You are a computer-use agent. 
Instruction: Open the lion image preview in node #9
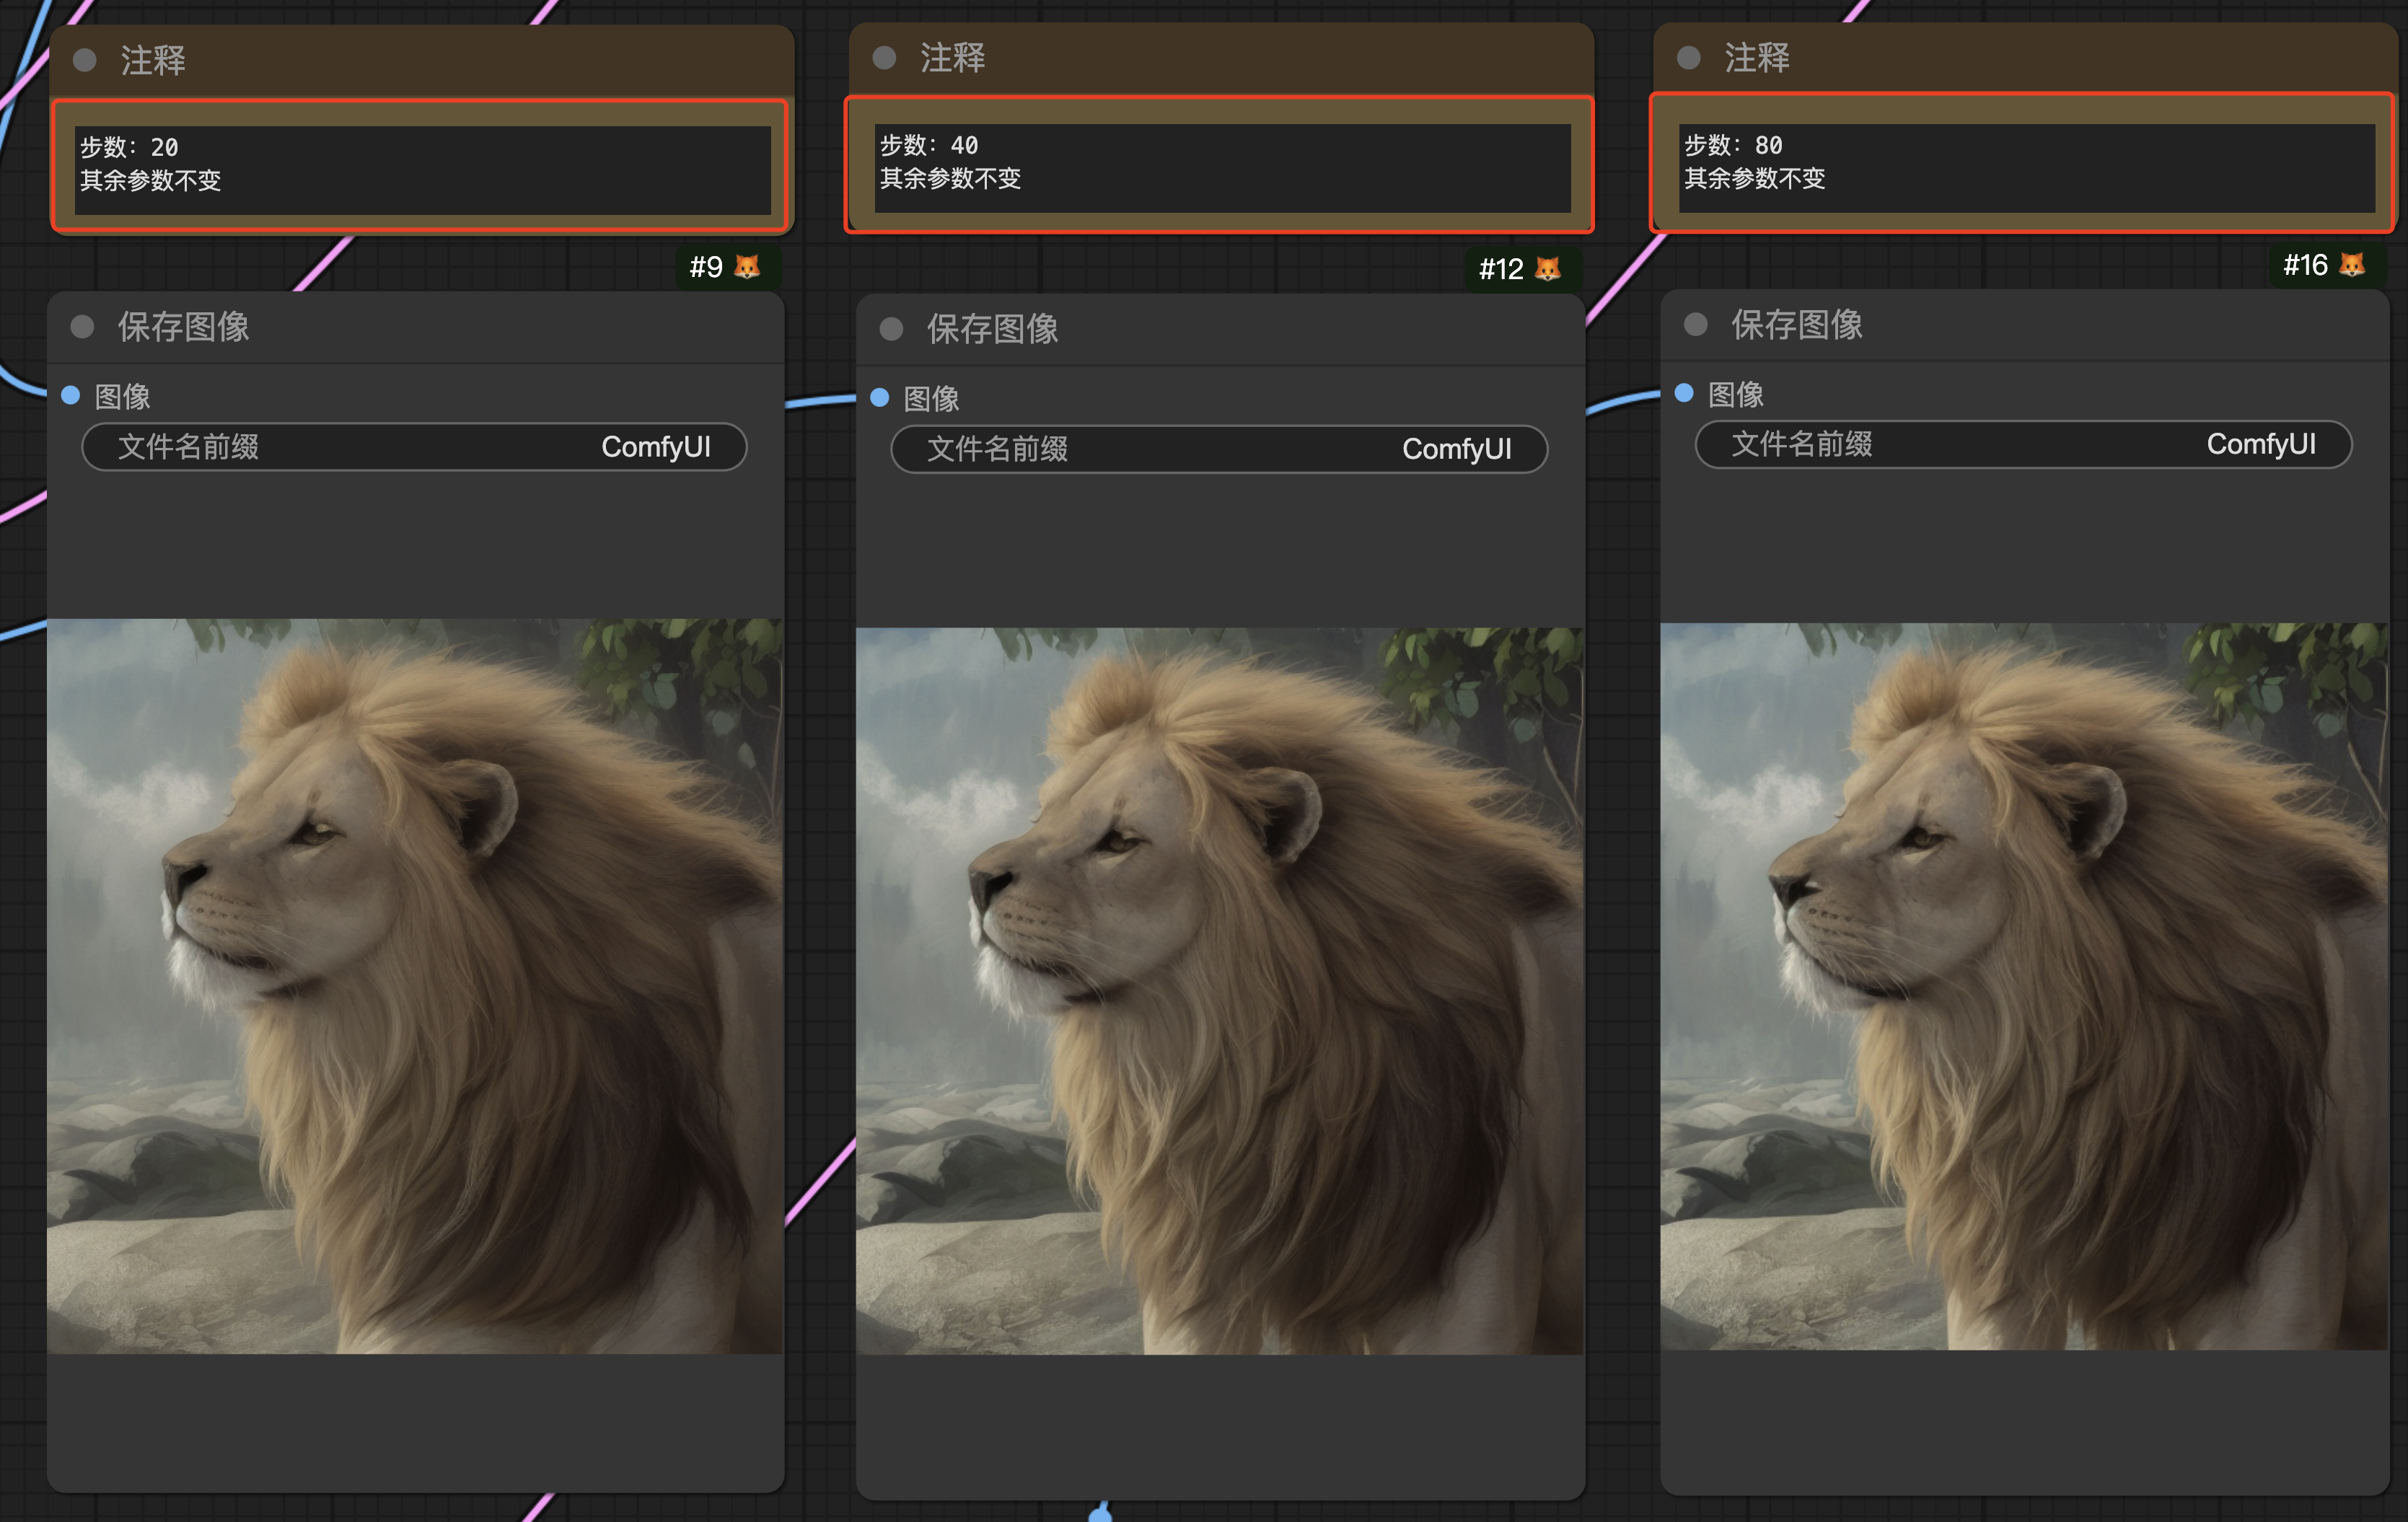coord(415,986)
